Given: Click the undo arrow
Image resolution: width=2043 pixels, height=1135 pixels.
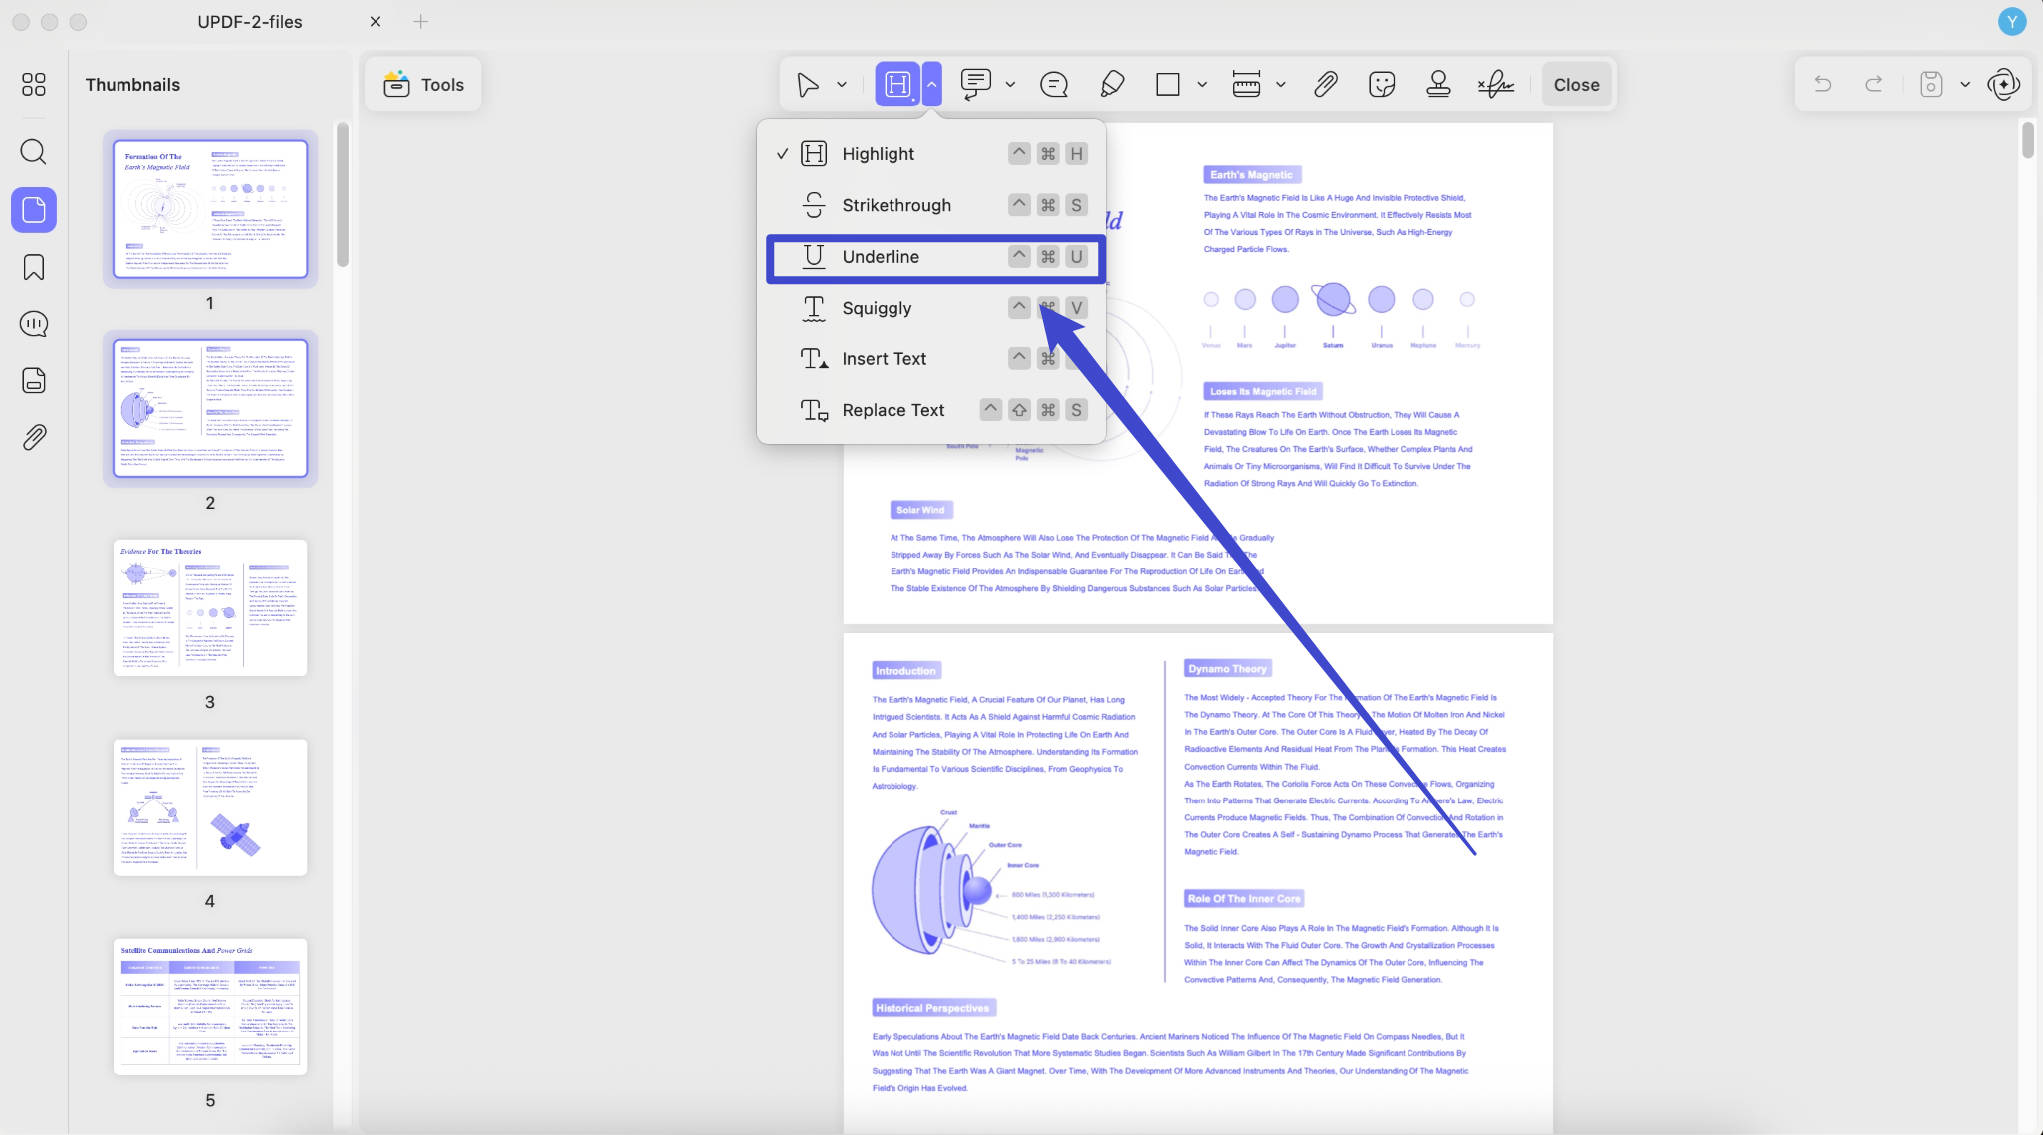Looking at the screenshot, I should pos(1822,85).
